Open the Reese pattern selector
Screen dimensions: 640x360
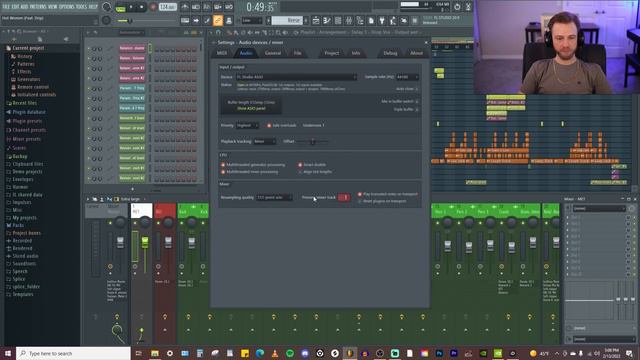[287, 20]
